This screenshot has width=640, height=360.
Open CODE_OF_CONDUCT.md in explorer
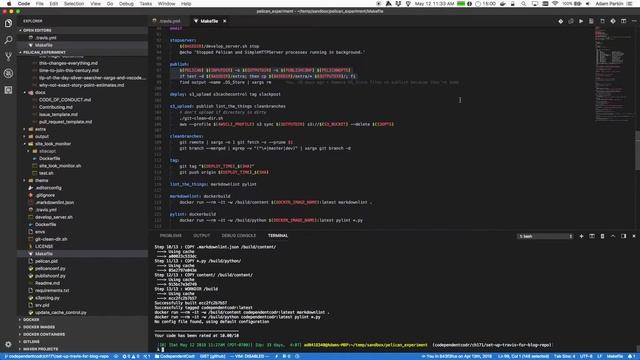coord(65,100)
